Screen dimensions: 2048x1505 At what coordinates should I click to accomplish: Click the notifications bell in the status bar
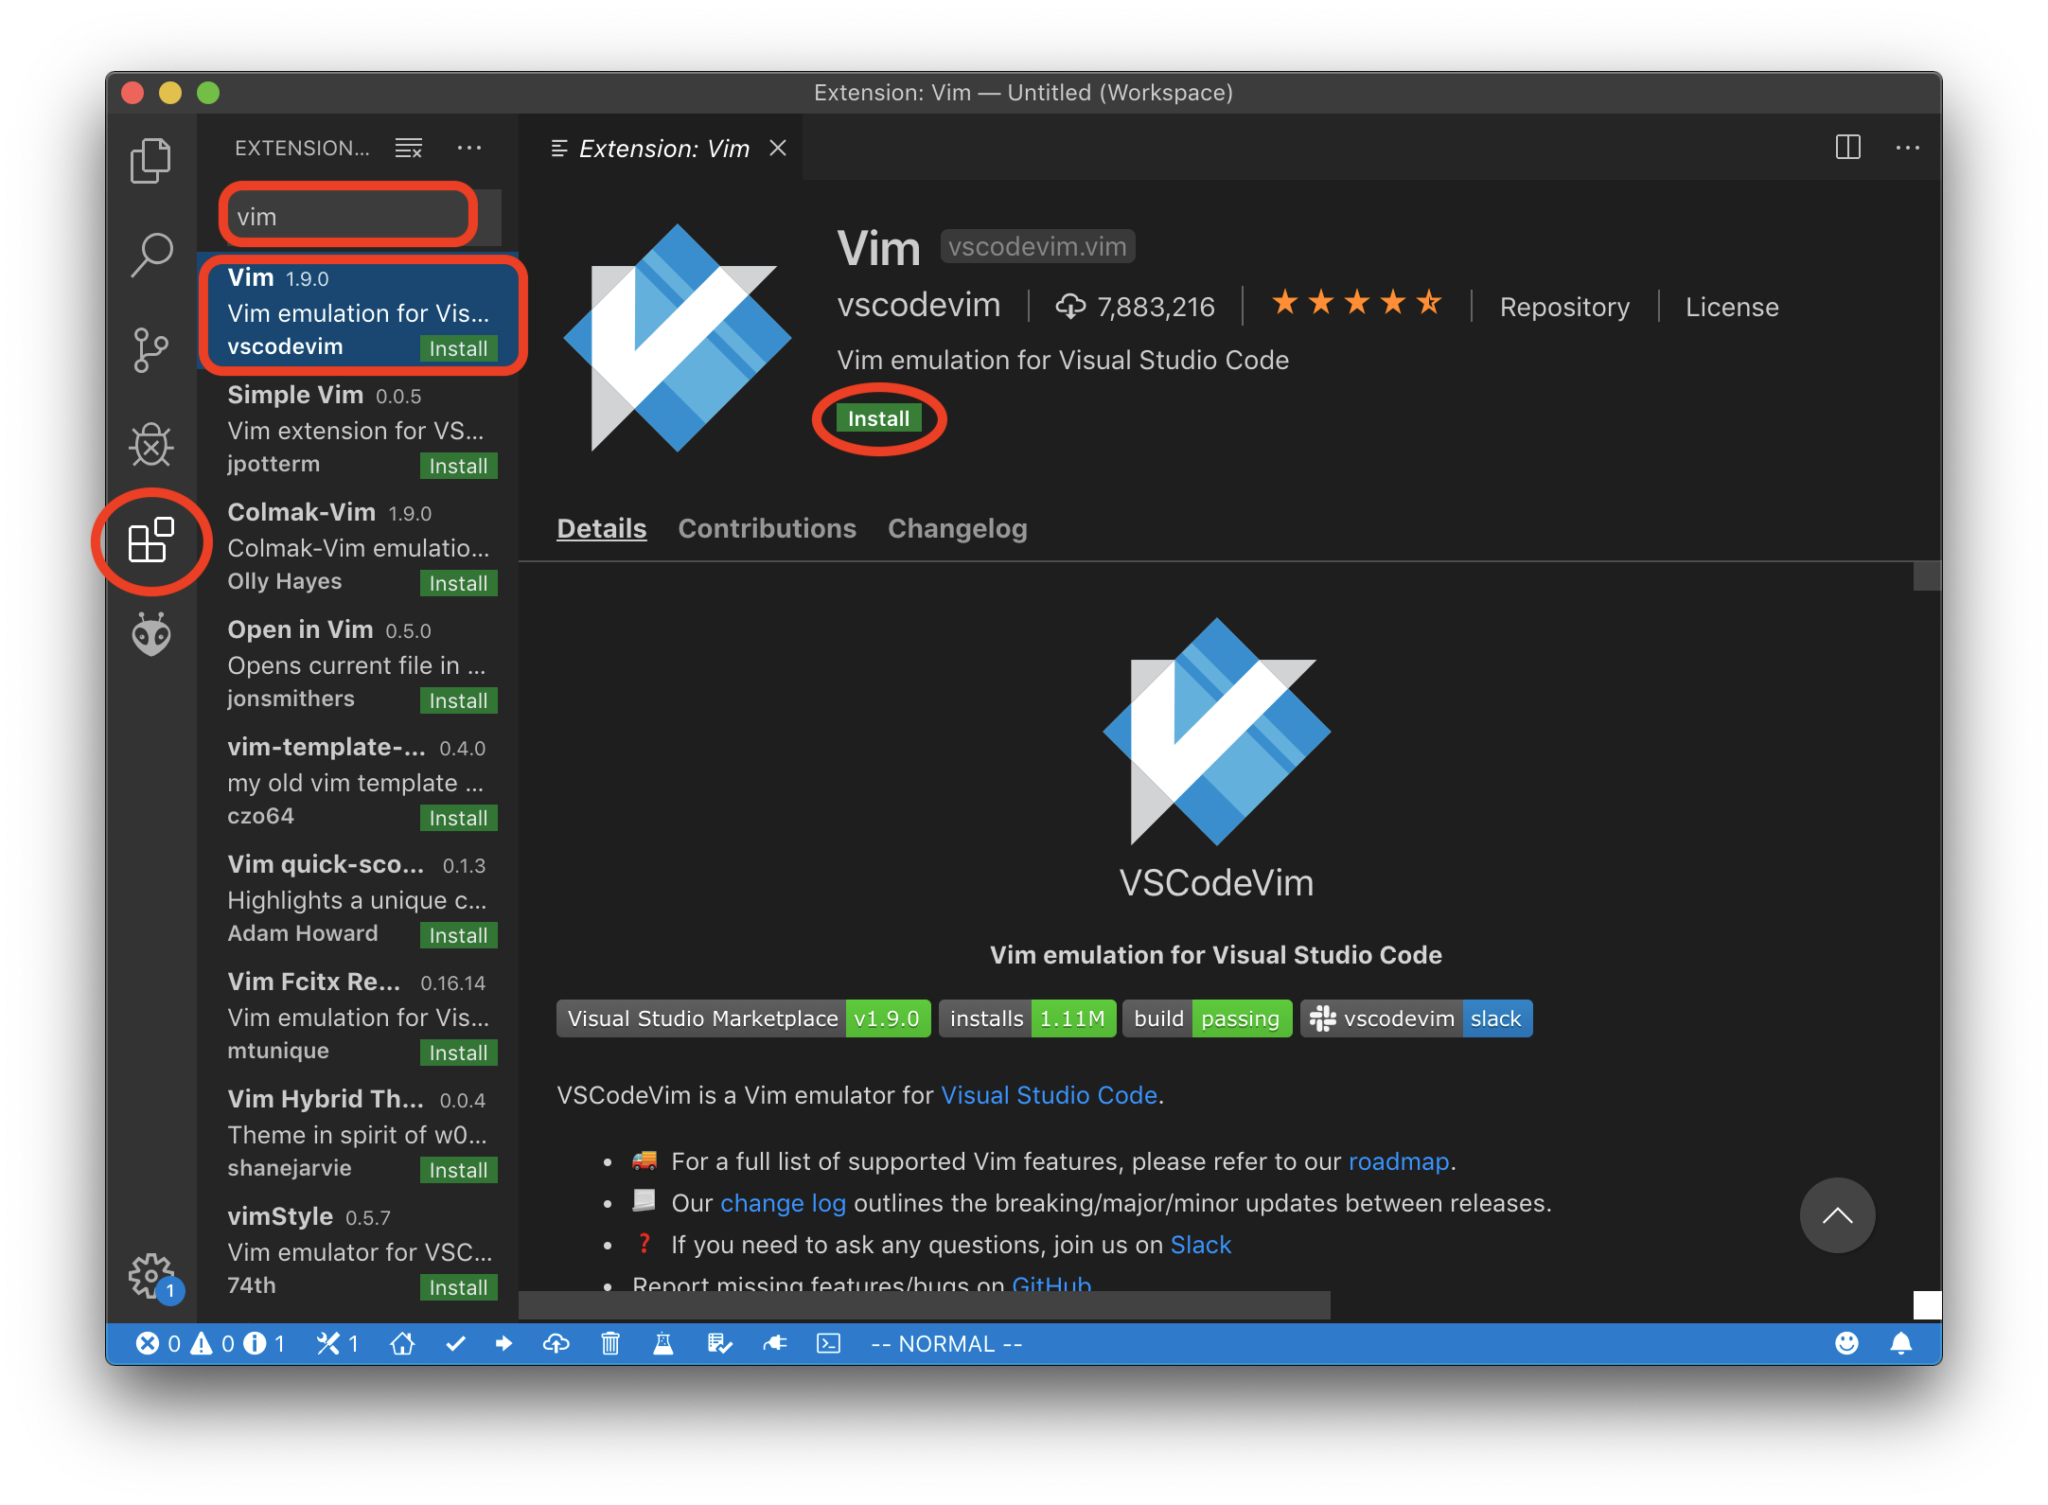coord(1901,1343)
